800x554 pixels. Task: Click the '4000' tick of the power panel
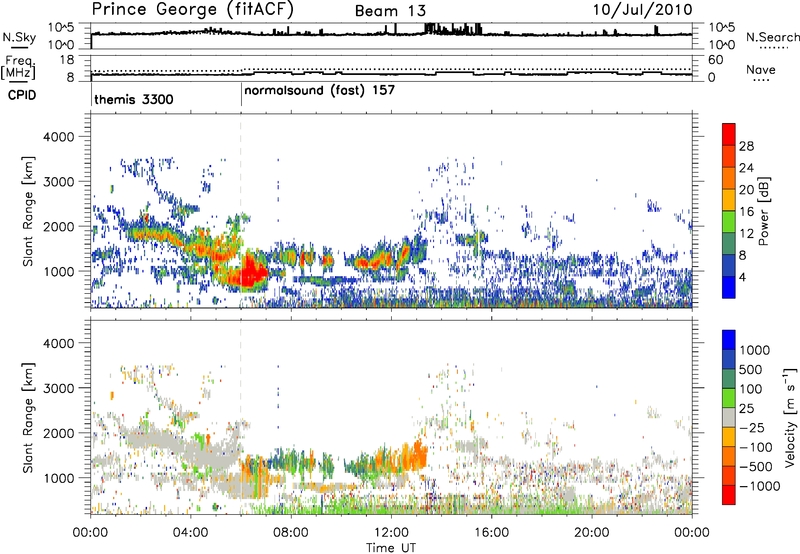click(58, 137)
